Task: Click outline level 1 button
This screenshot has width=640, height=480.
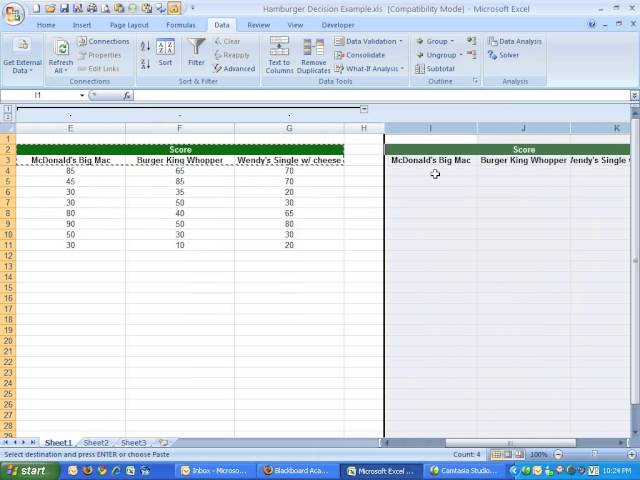Action: tap(7, 109)
